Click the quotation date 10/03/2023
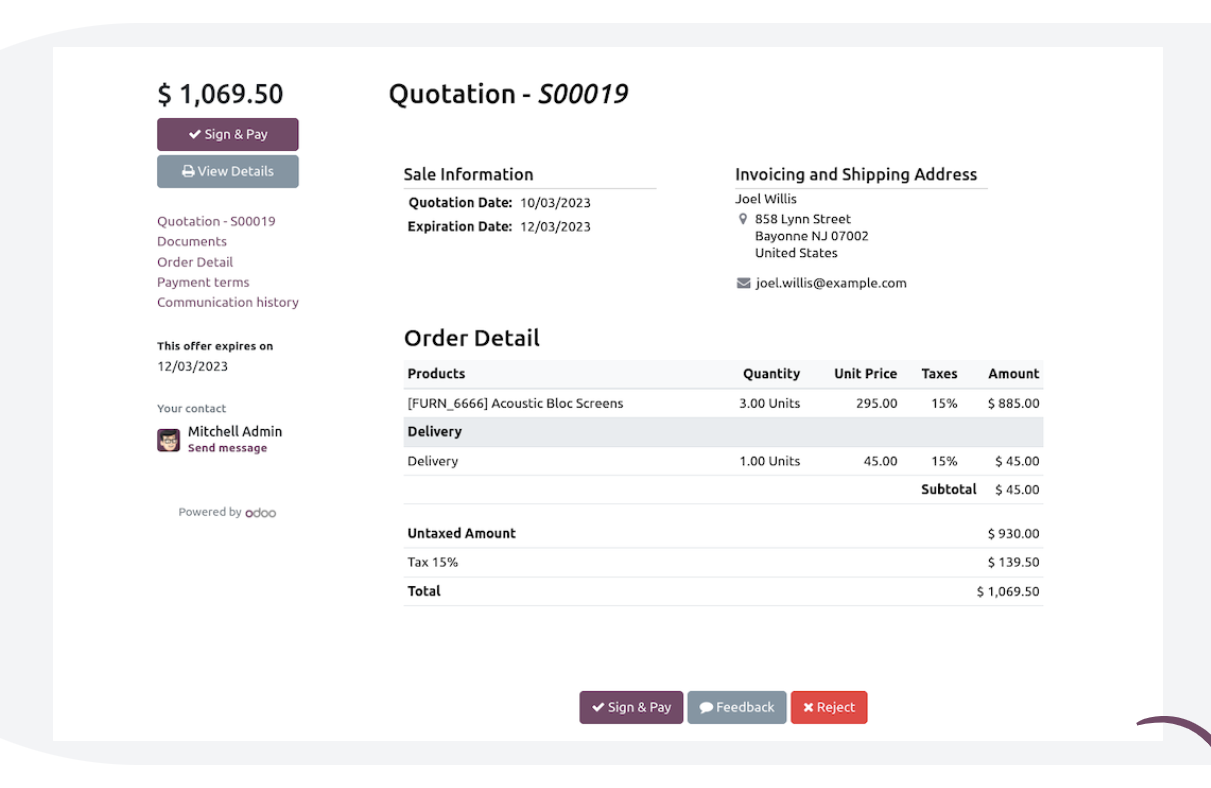The width and height of the screenshot is (1211, 788). [555, 203]
